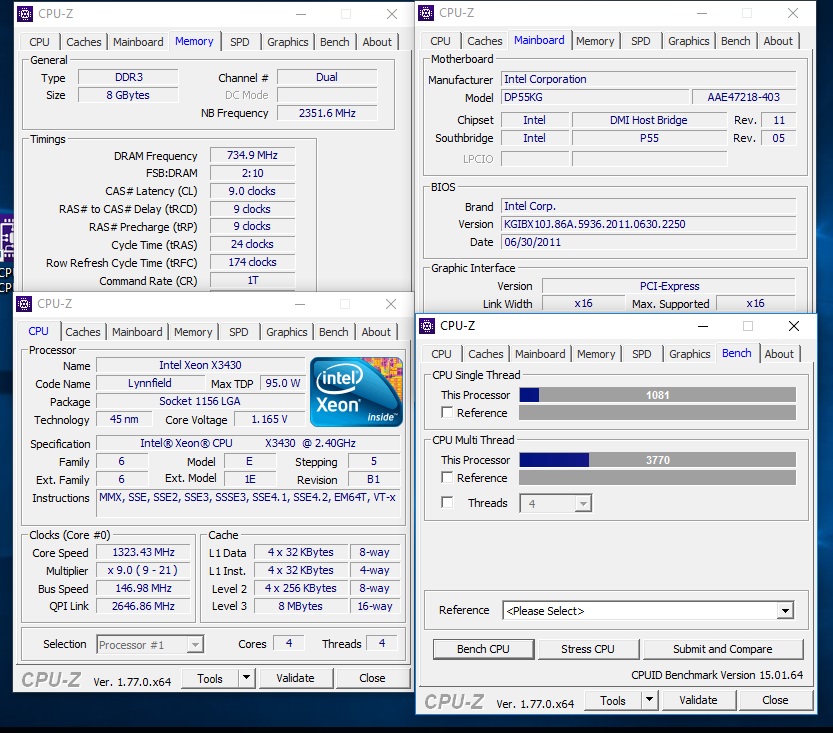
Task: Click CAS# Latency value 9.0 clocks
Action: click(x=252, y=191)
